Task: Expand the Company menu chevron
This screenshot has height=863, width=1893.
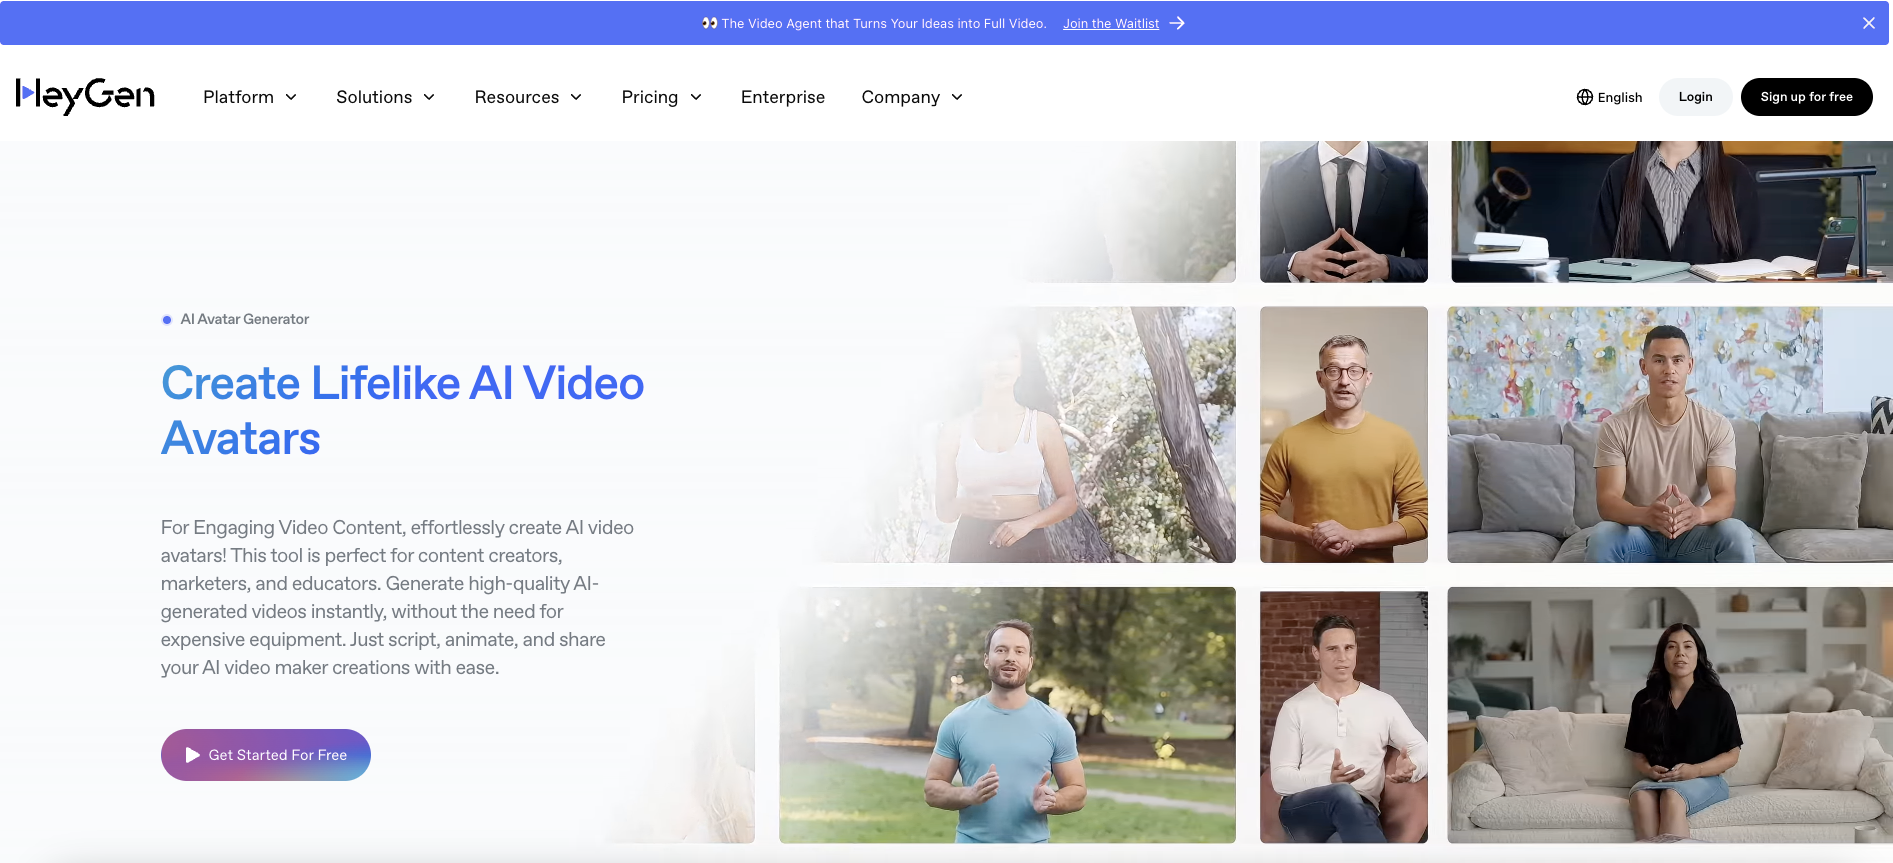Action: click(957, 97)
